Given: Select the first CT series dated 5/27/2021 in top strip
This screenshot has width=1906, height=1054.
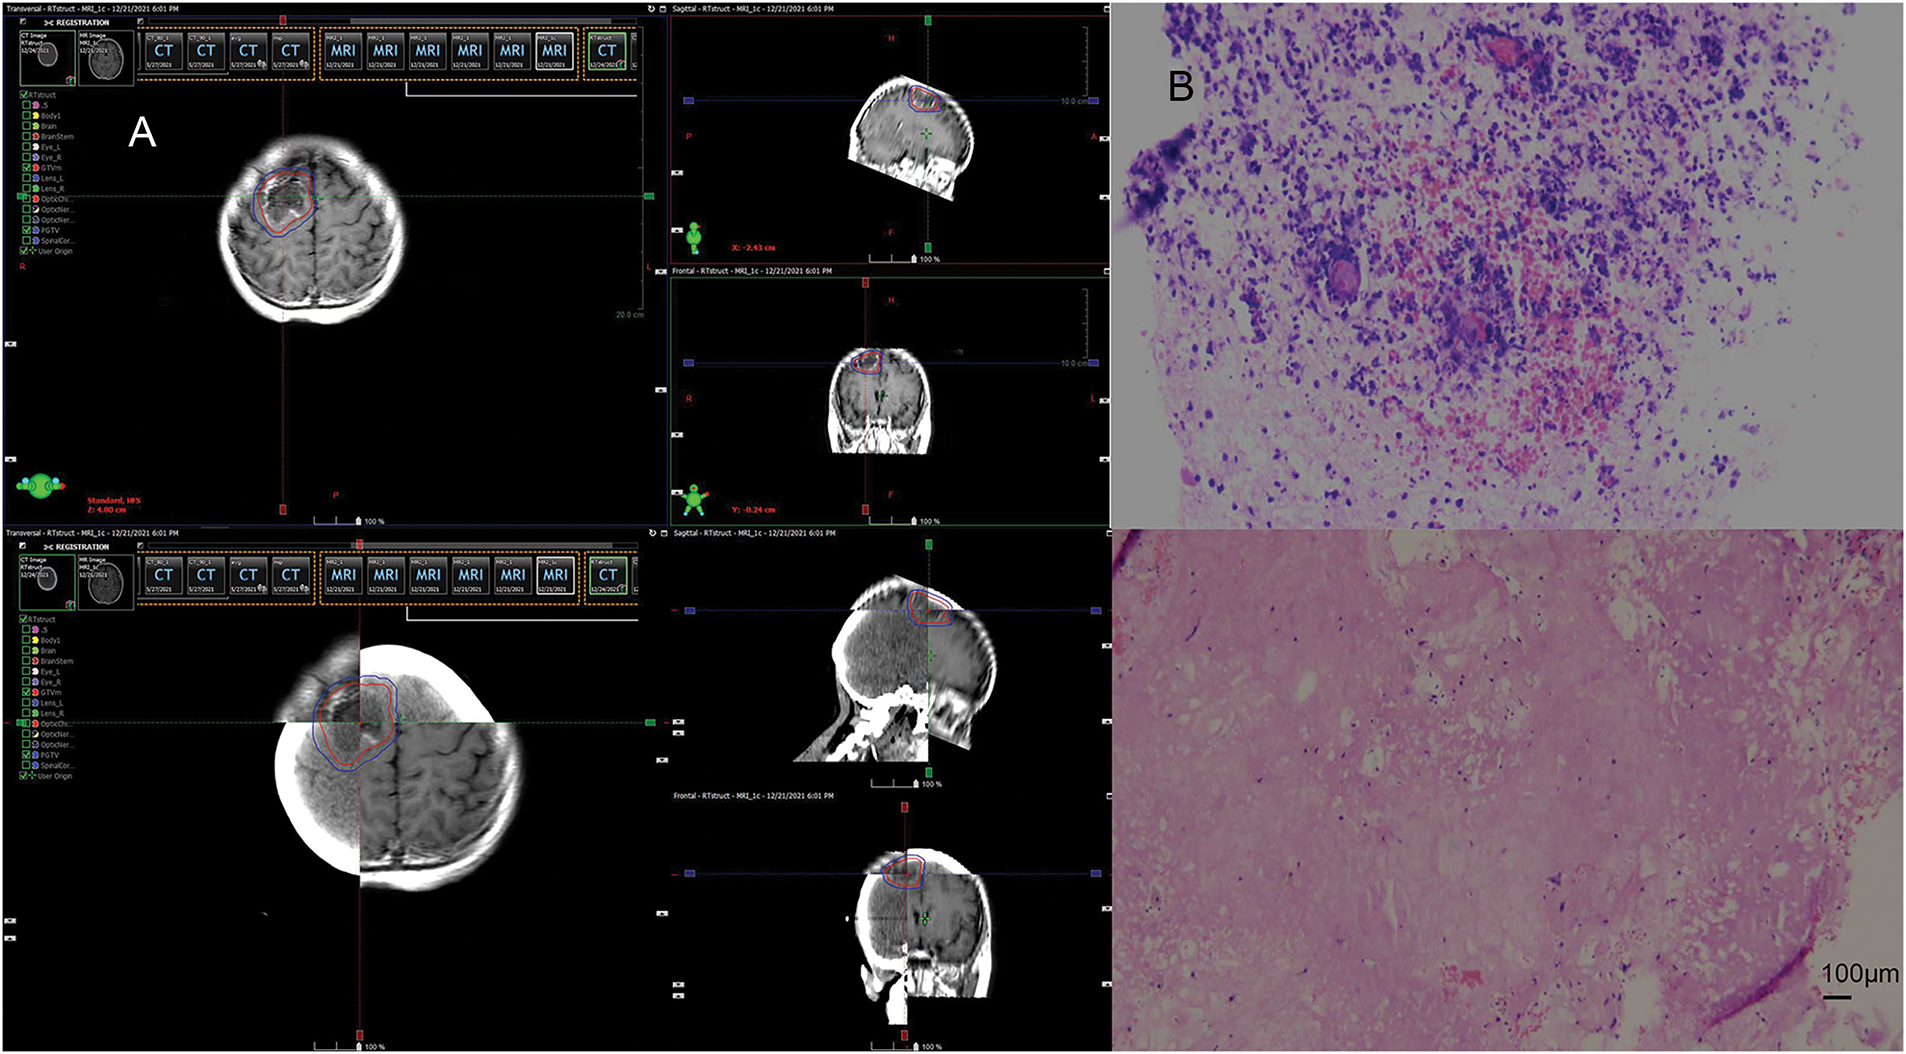Looking at the screenshot, I should (163, 51).
